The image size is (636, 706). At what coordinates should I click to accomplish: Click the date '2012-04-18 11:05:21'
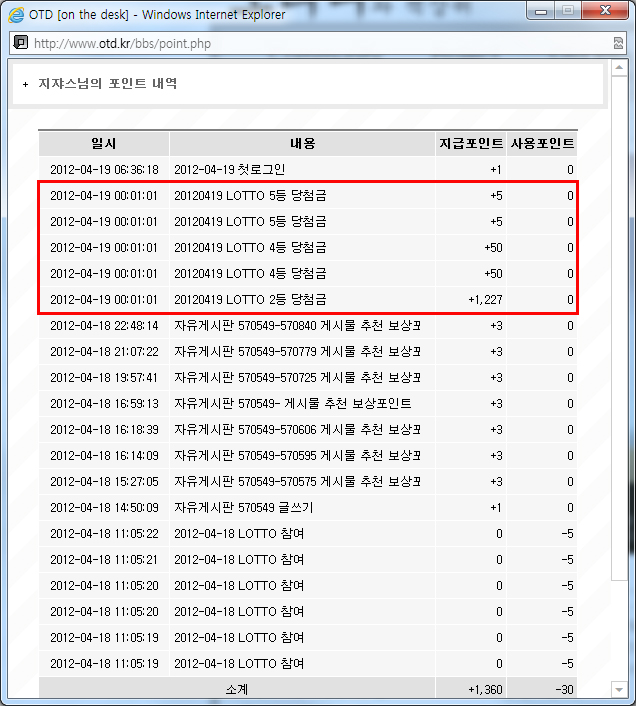[x=104, y=560]
